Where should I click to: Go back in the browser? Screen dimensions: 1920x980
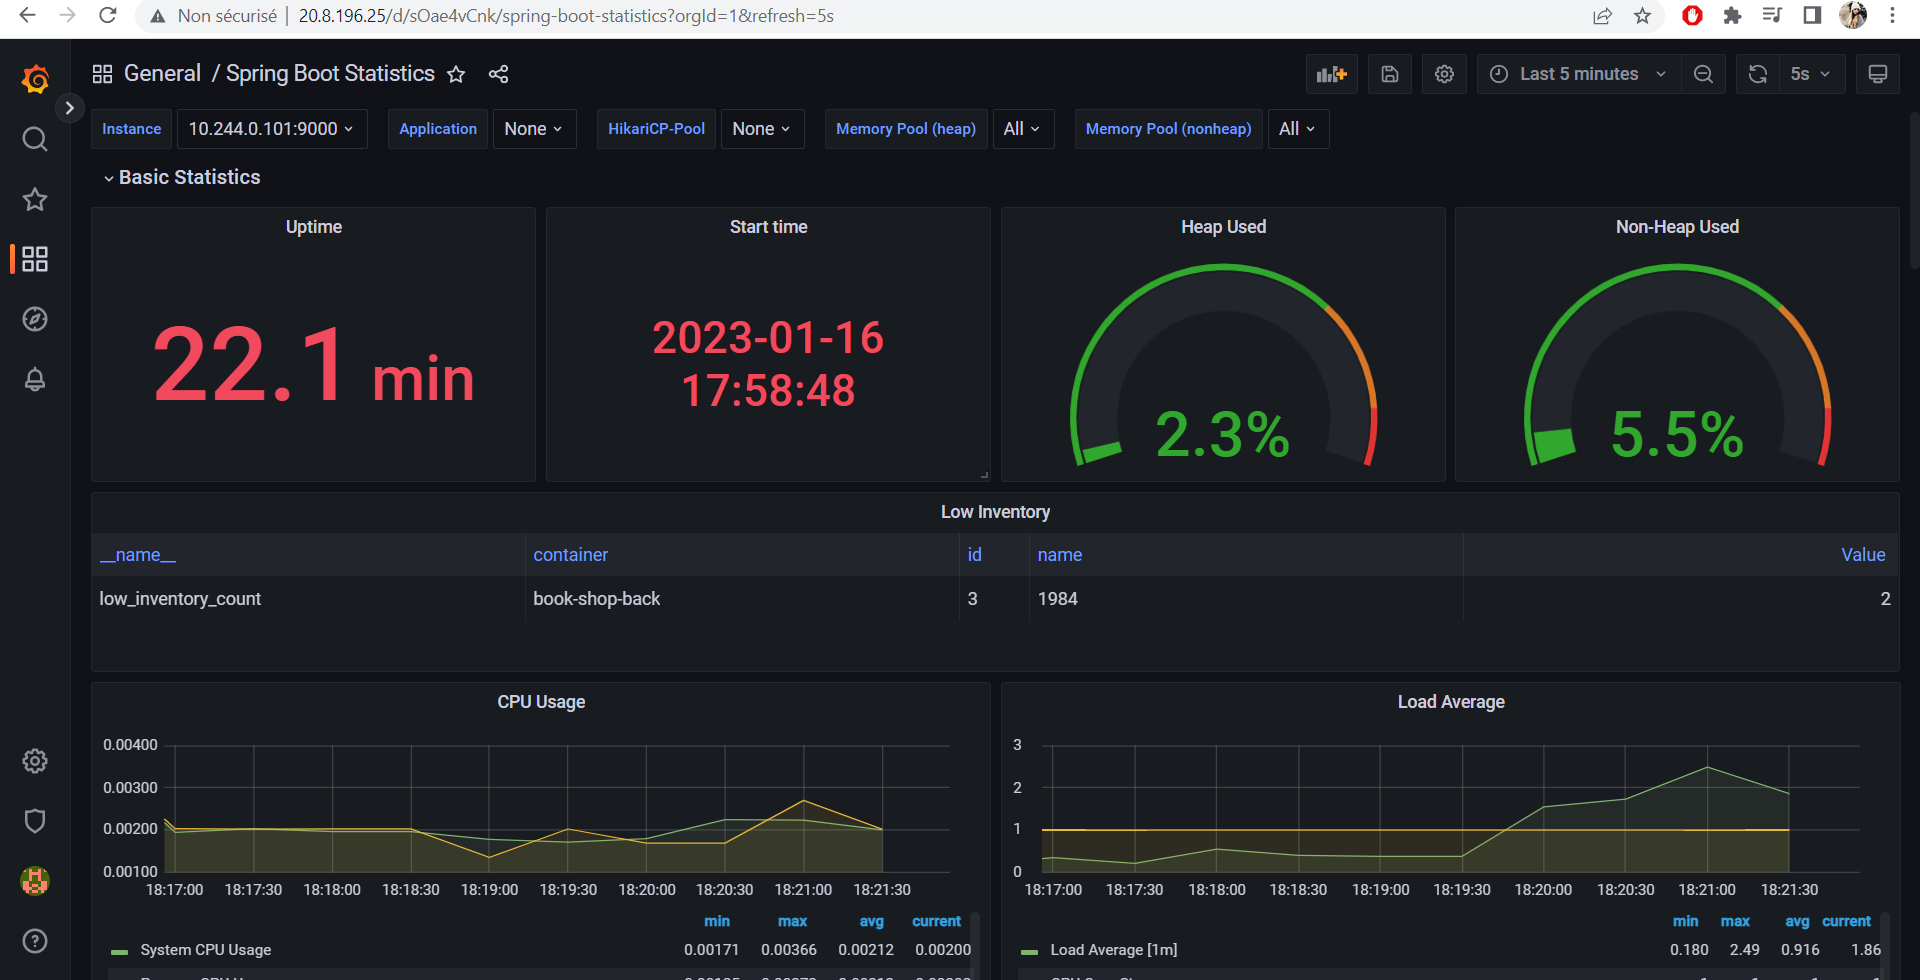coord(27,15)
